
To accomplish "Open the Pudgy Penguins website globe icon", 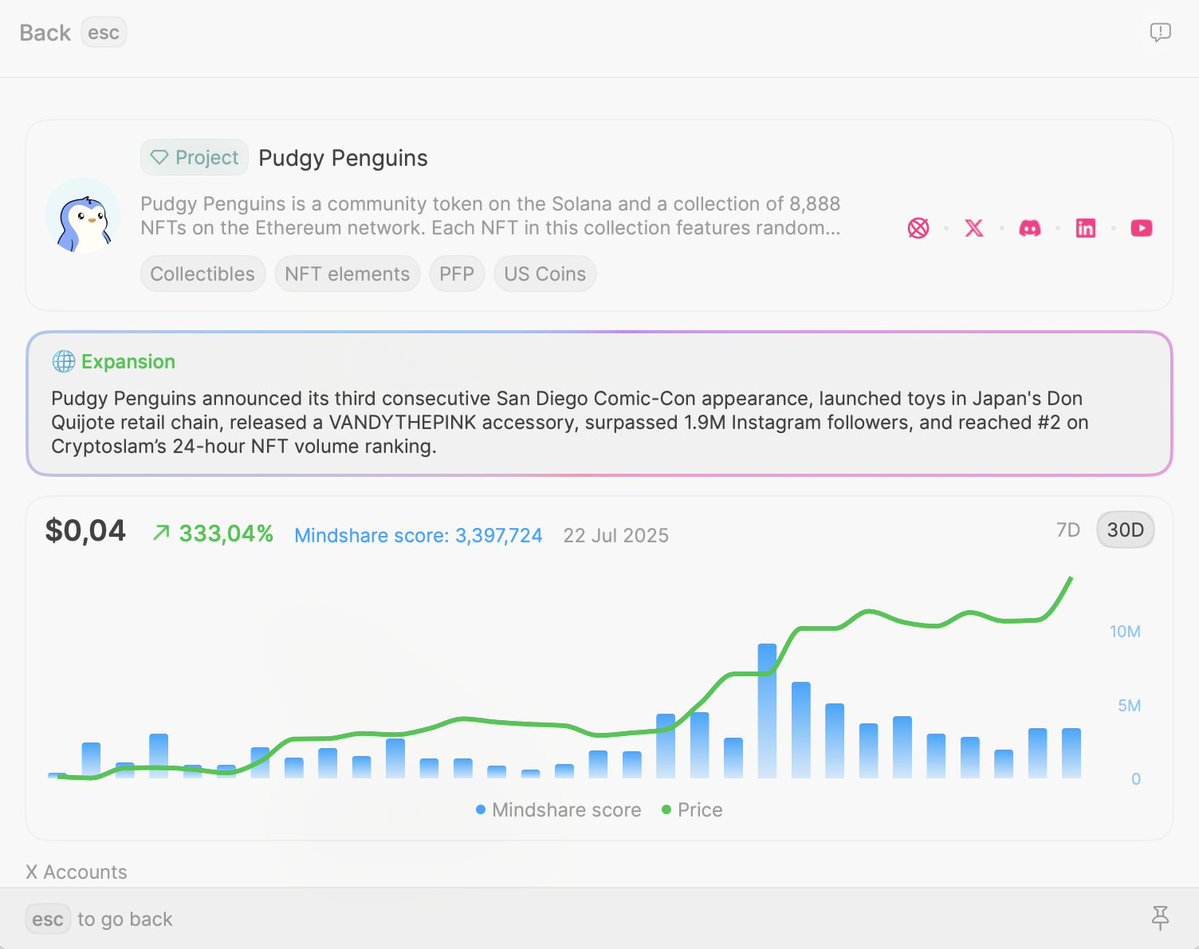I will click(x=918, y=228).
